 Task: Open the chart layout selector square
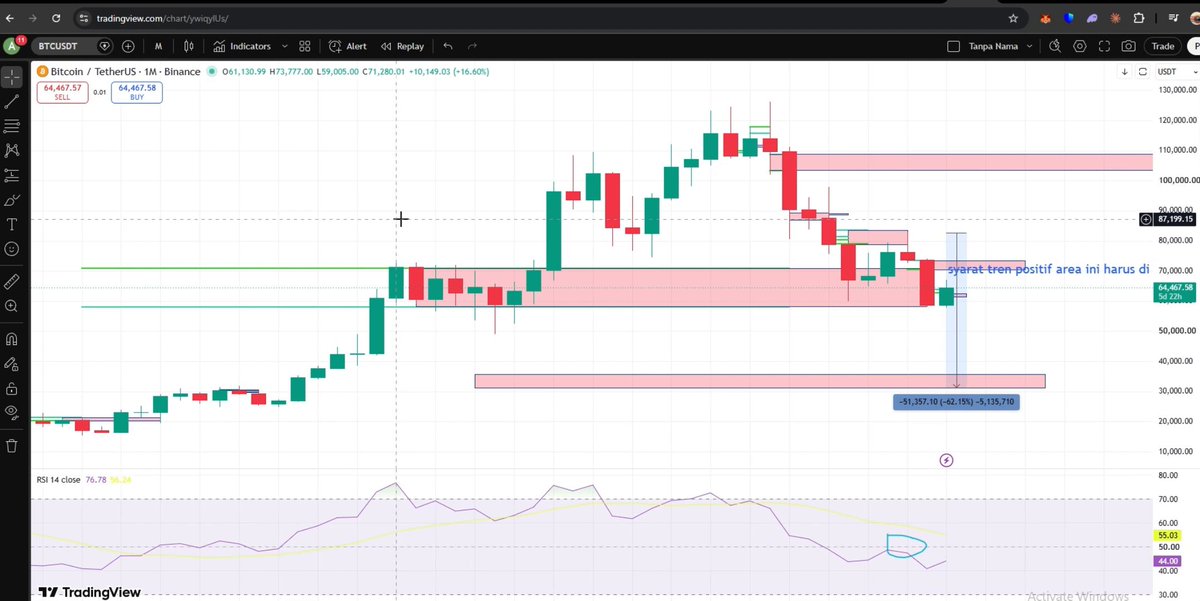953,46
